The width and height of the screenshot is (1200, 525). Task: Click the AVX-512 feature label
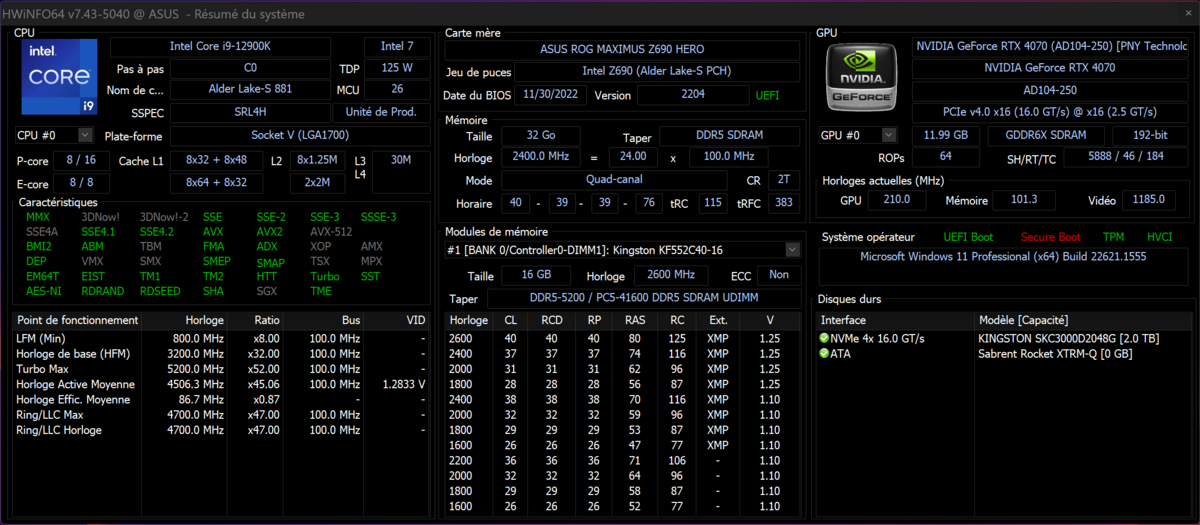click(331, 231)
